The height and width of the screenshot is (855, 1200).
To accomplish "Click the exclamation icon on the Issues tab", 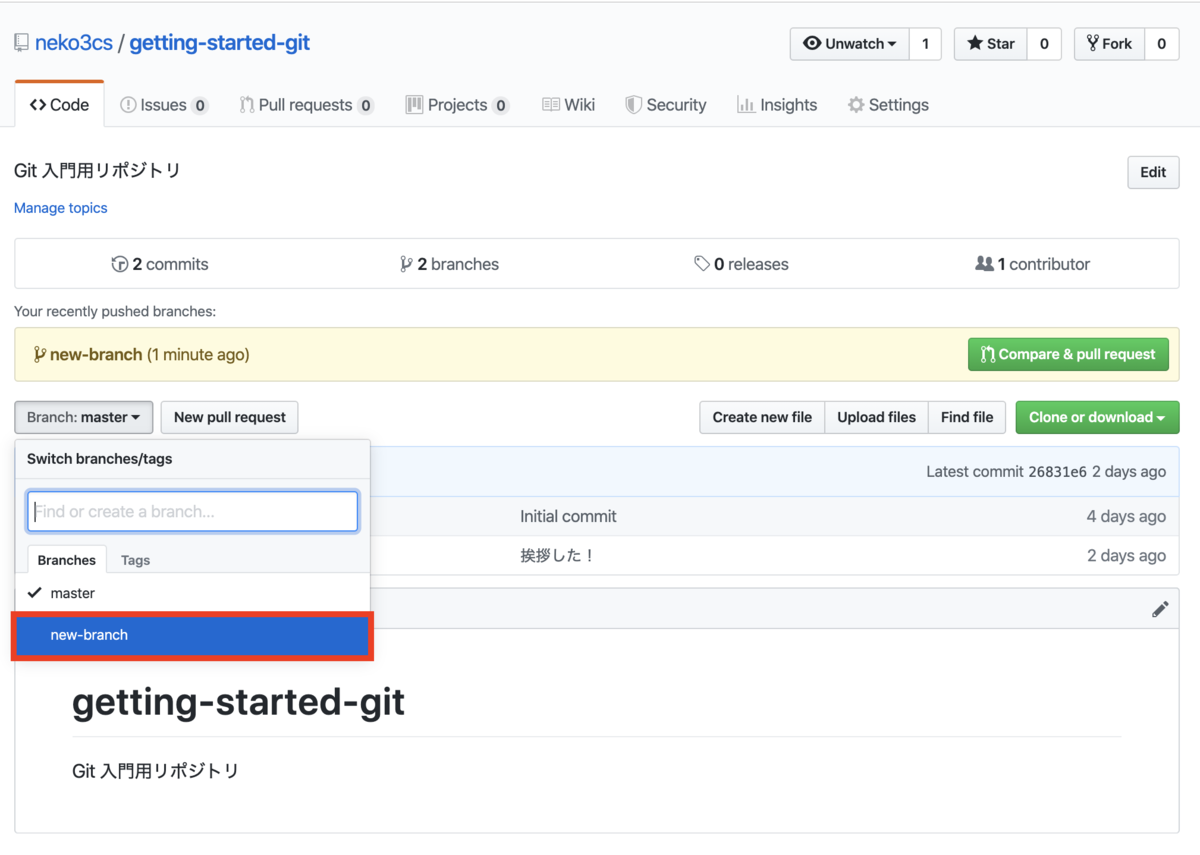I will click(128, 105).
